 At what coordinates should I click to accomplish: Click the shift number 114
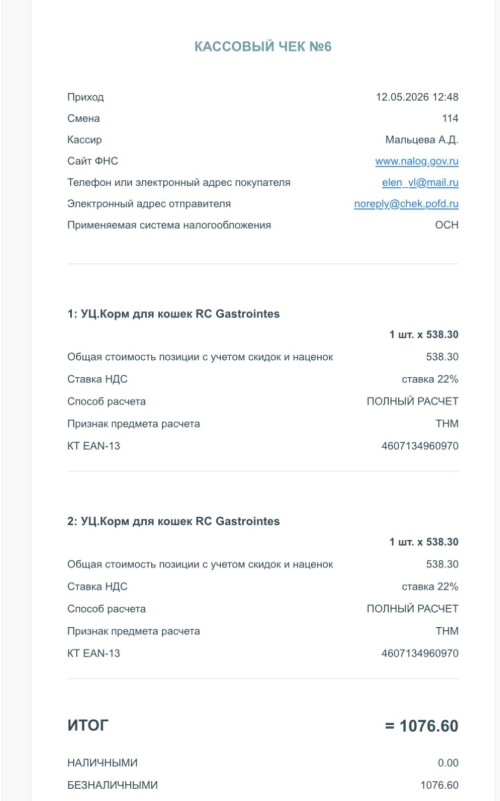[x=450, y=119]
